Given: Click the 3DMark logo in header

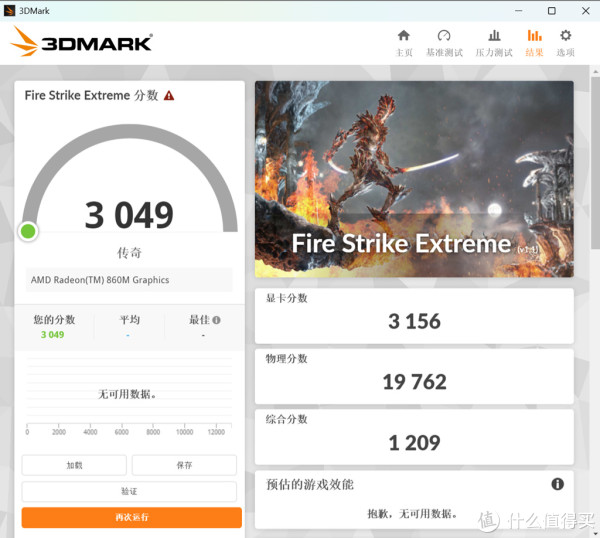Looking at the screenshot, I should [x=81, y=42].
